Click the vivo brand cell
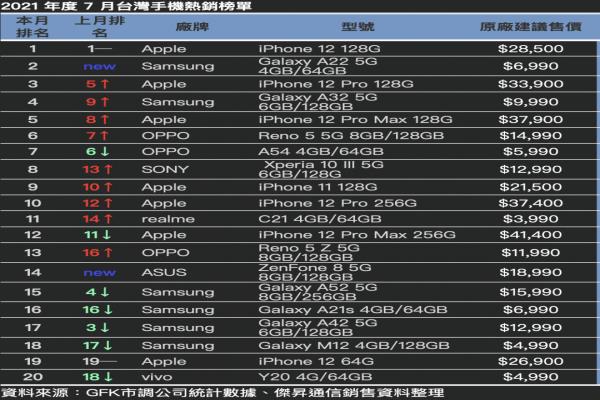Screen dimensions: 600x400 coord(157,377)
